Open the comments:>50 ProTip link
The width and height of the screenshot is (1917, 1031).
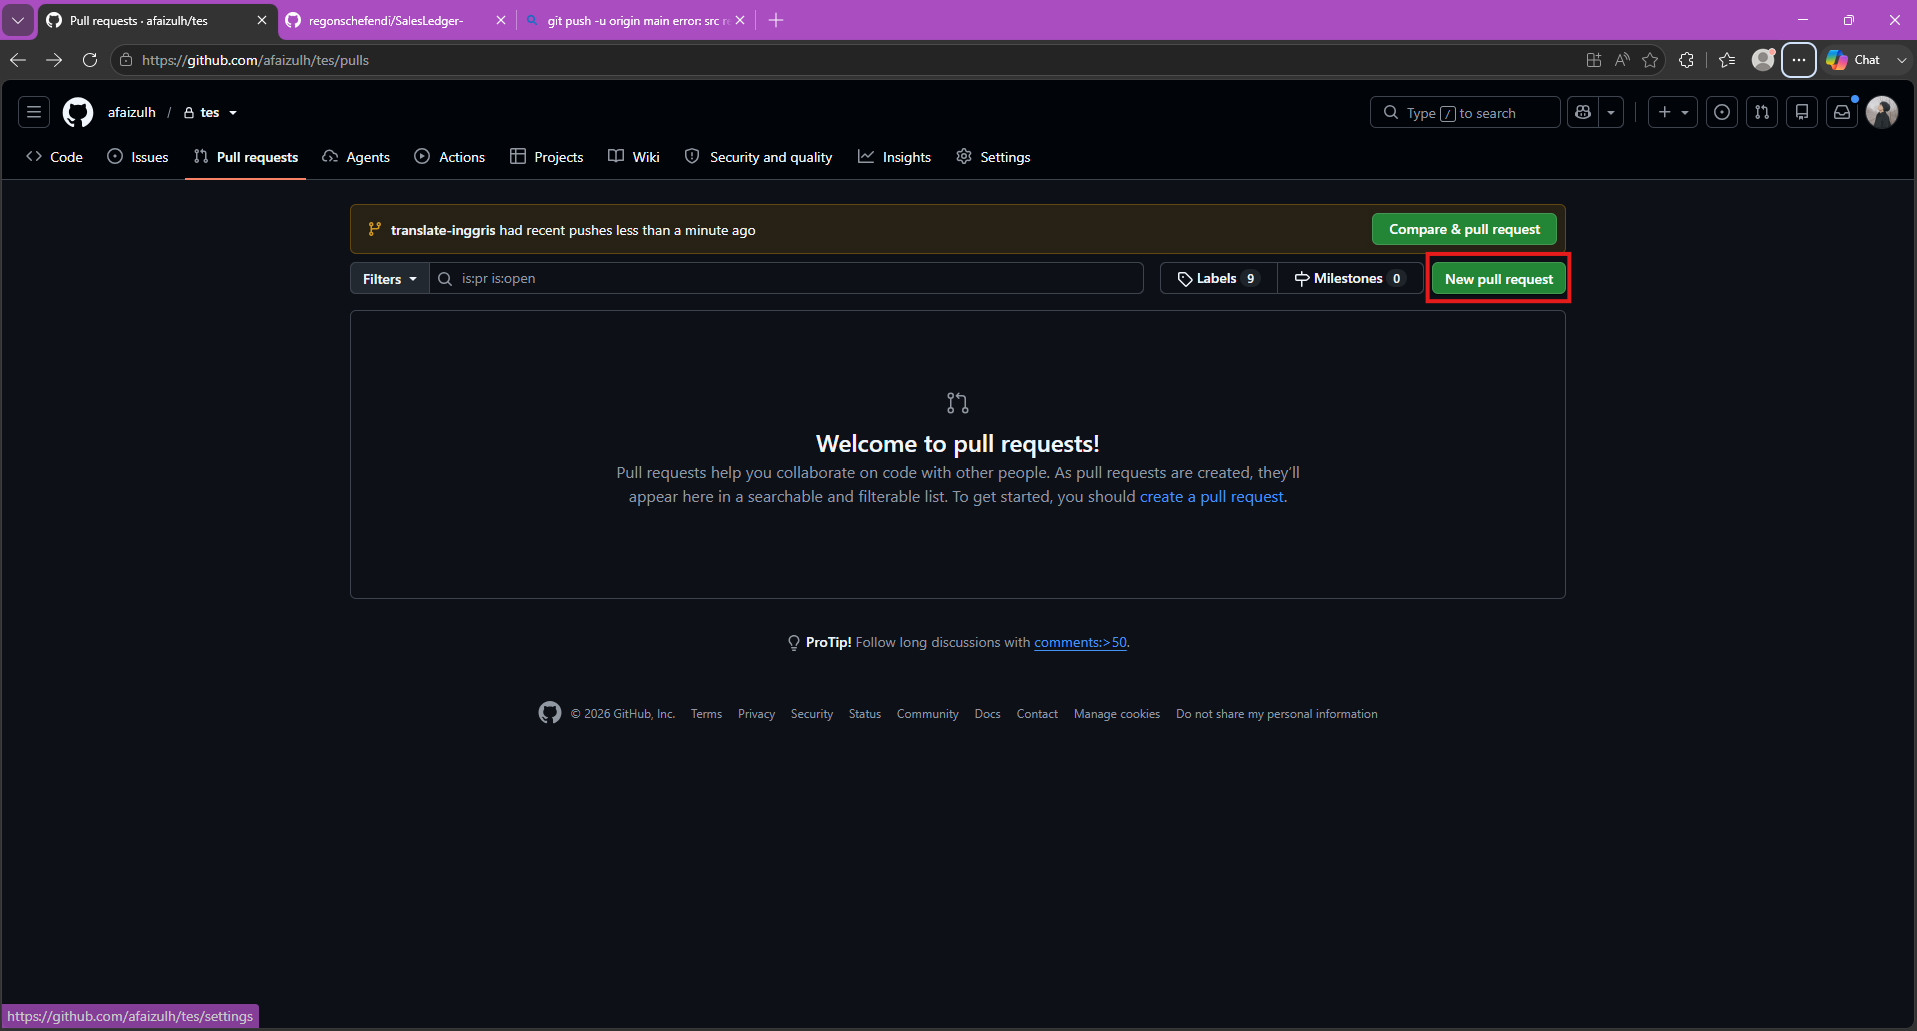pyautogui.click(x=1080, y=642)
